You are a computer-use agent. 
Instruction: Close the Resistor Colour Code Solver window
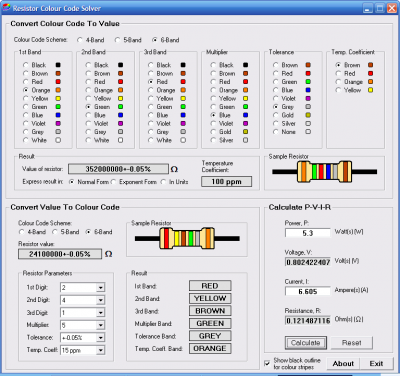point(392,8)
